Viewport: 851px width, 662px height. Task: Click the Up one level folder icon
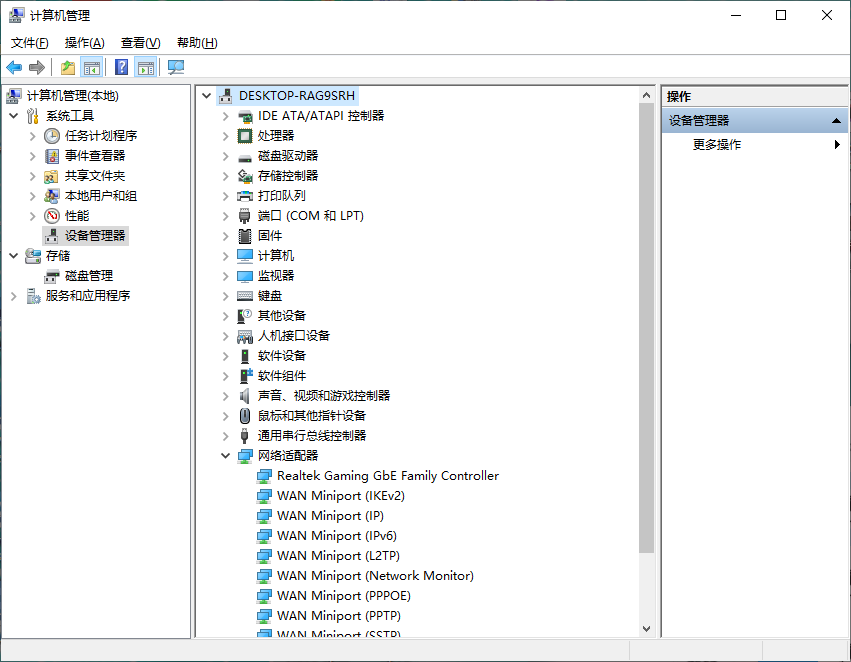[x=68, y=67]
